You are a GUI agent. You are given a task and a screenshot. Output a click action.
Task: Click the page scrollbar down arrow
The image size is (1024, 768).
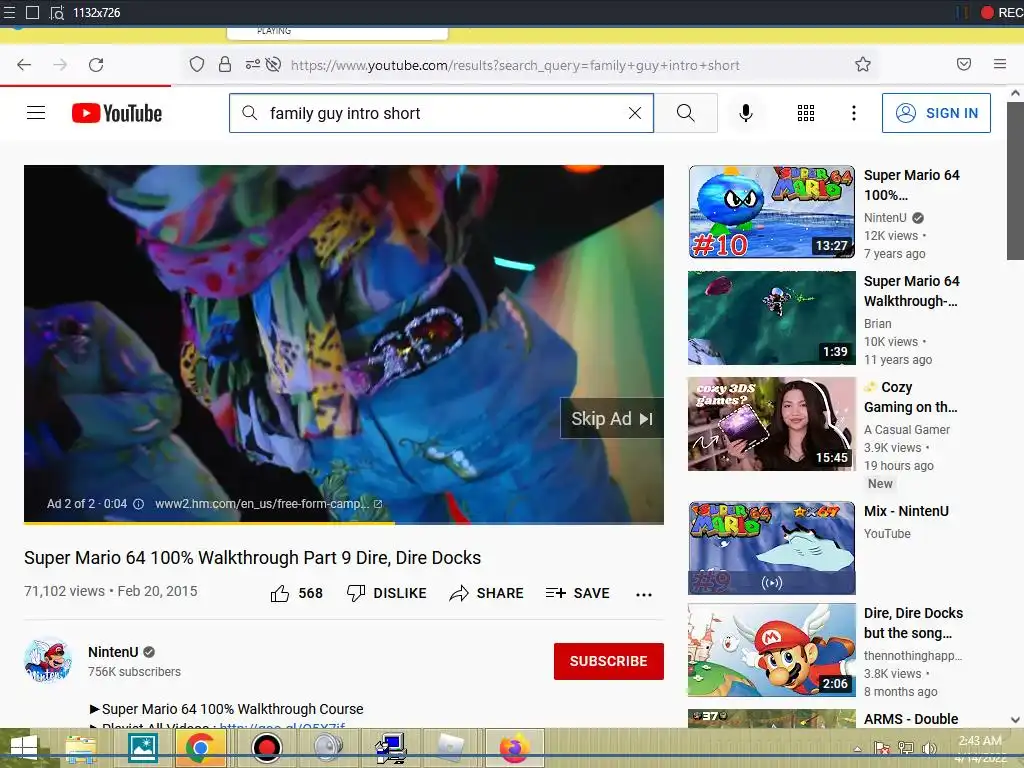1015,720
